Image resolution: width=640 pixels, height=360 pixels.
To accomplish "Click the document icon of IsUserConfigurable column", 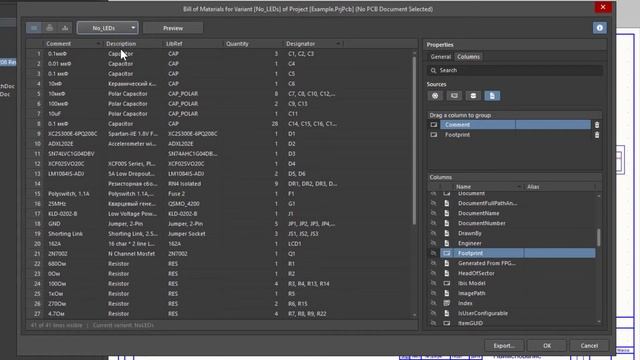I will pos(447,313).
